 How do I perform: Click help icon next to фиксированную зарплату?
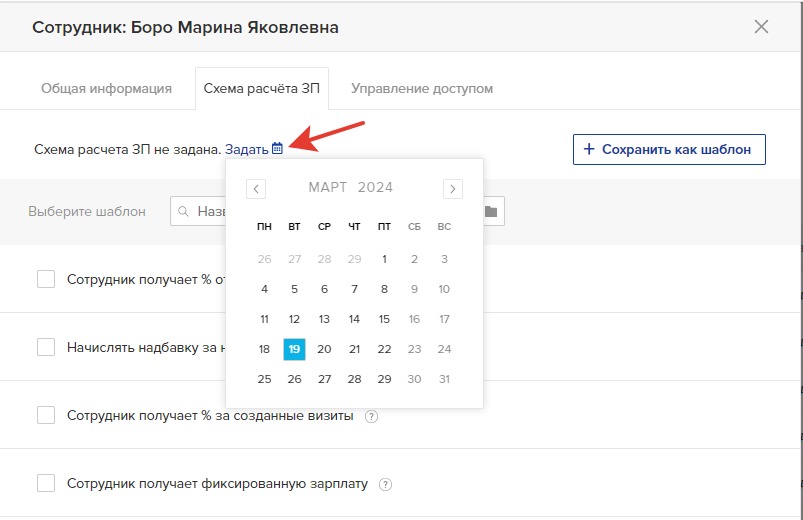[385, 484]
